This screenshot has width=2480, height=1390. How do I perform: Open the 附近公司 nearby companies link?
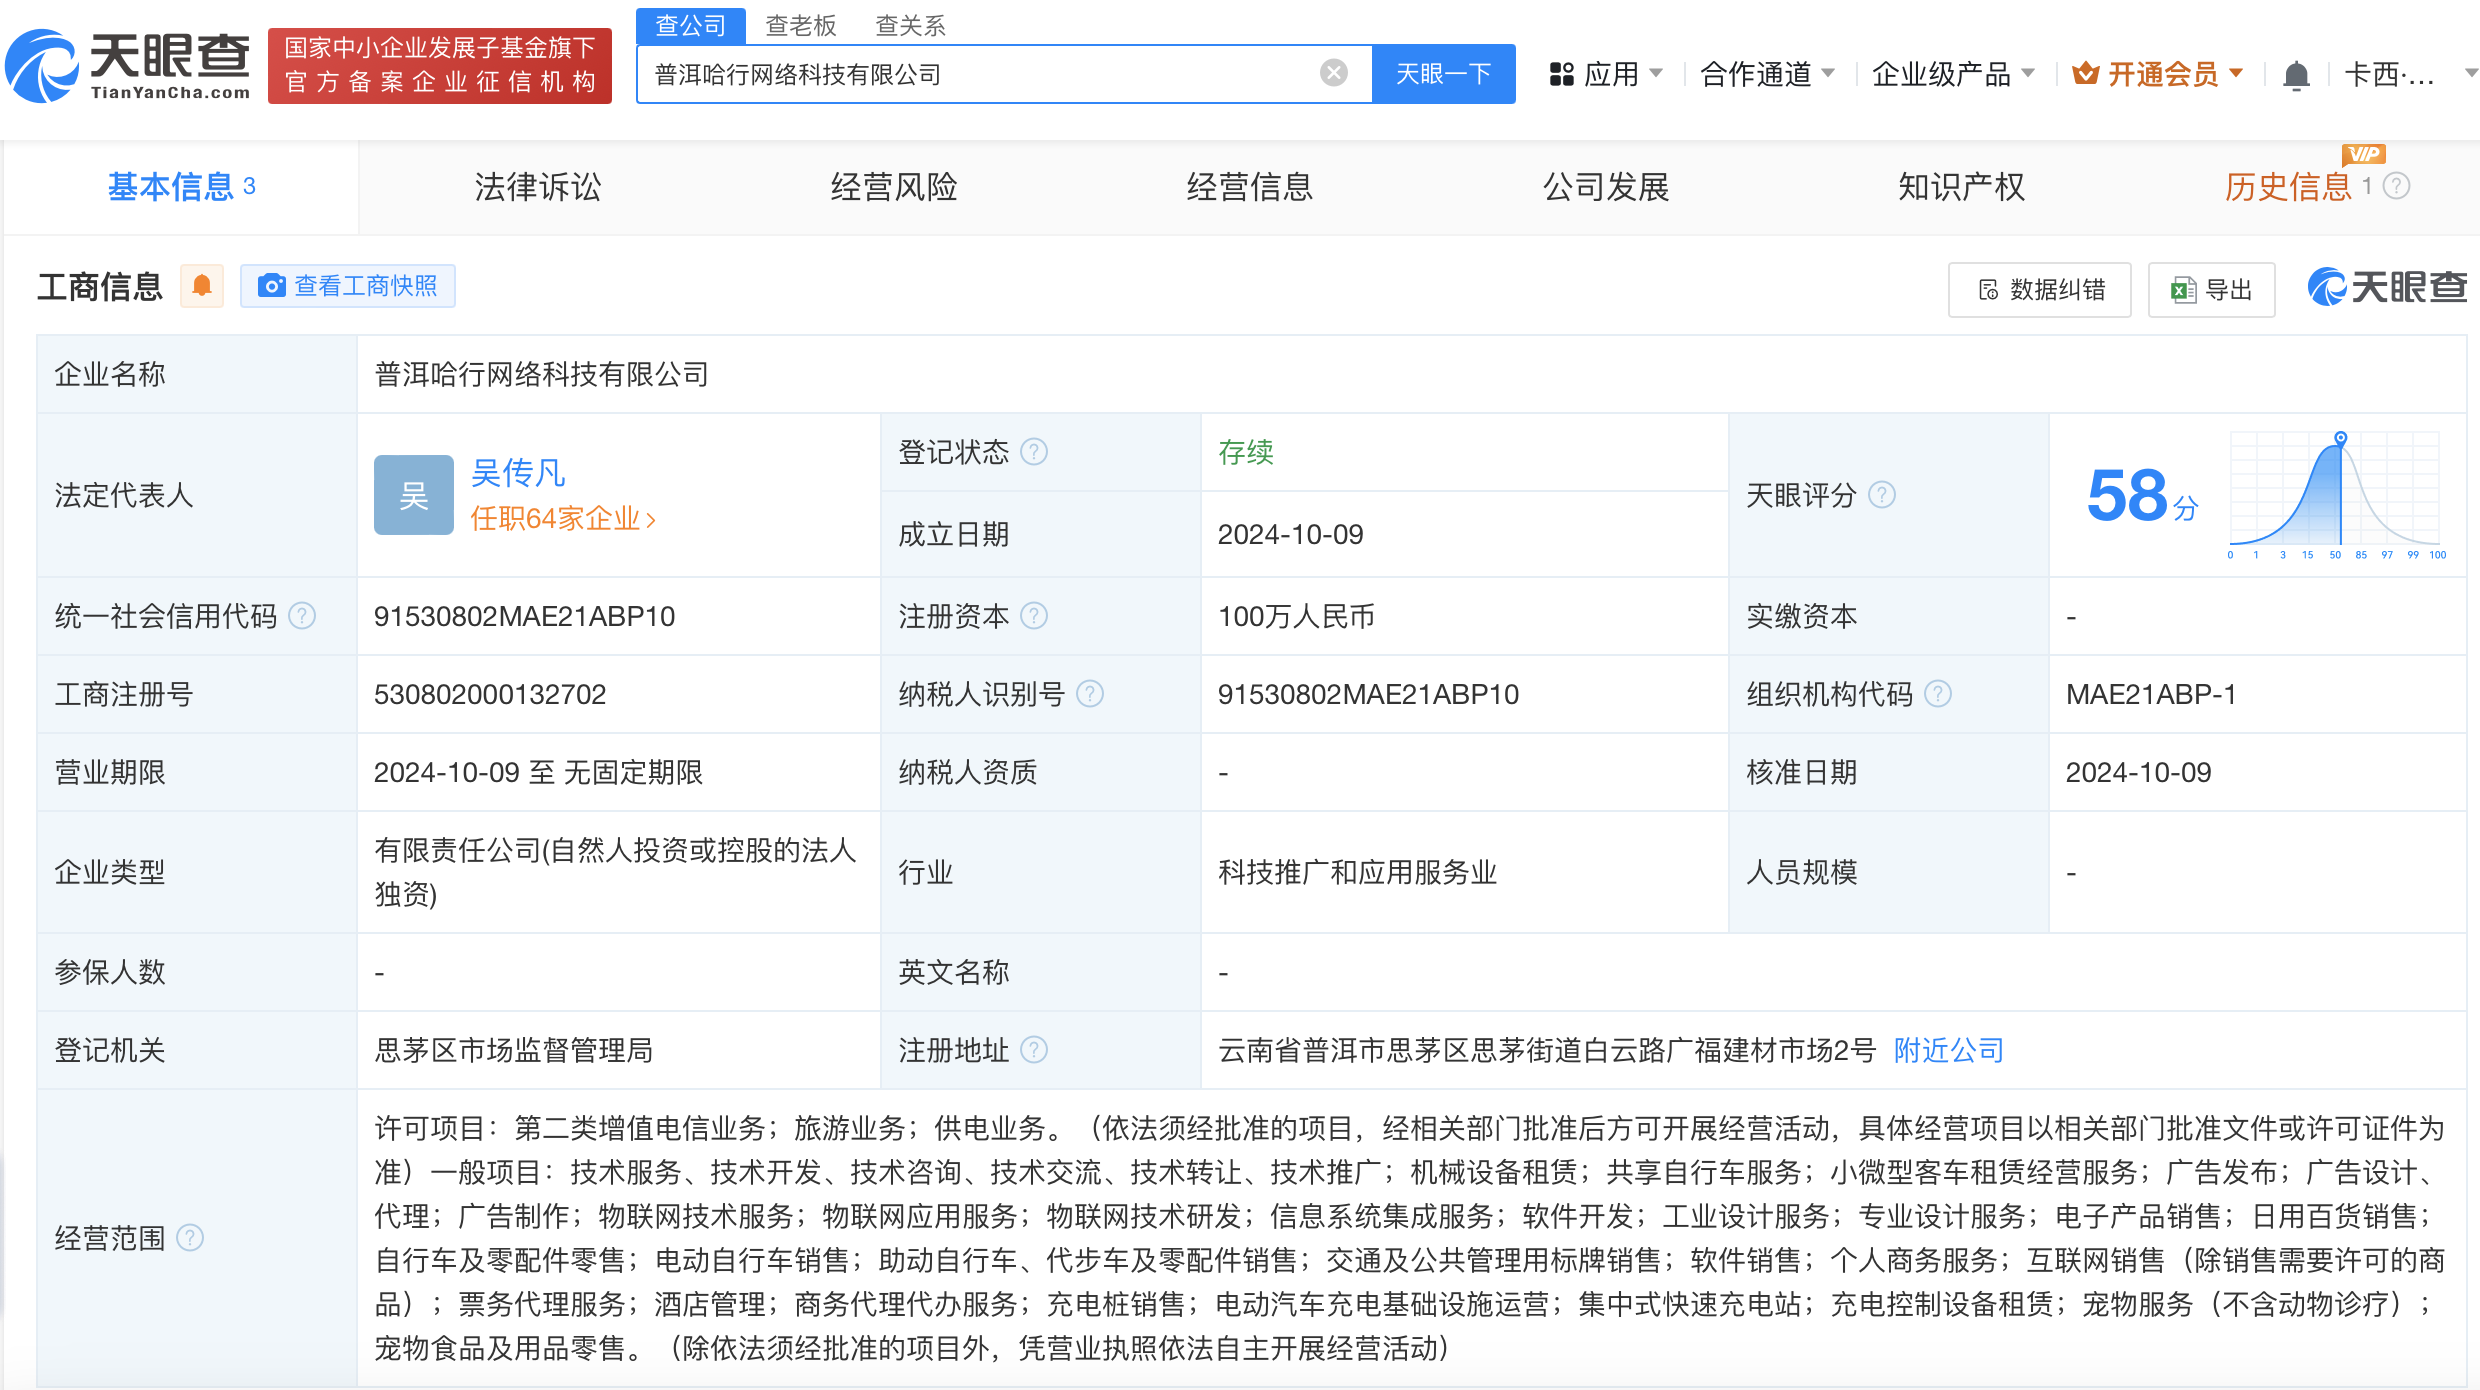1949,1050
